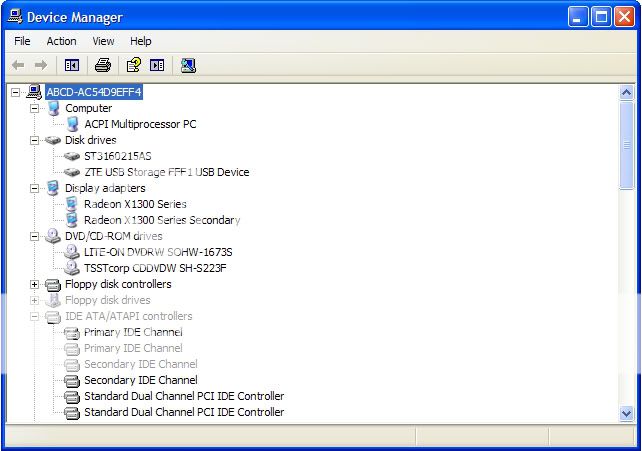
Task: Open the Help menu
Action: pyautogui.click(x=141, y=41)
